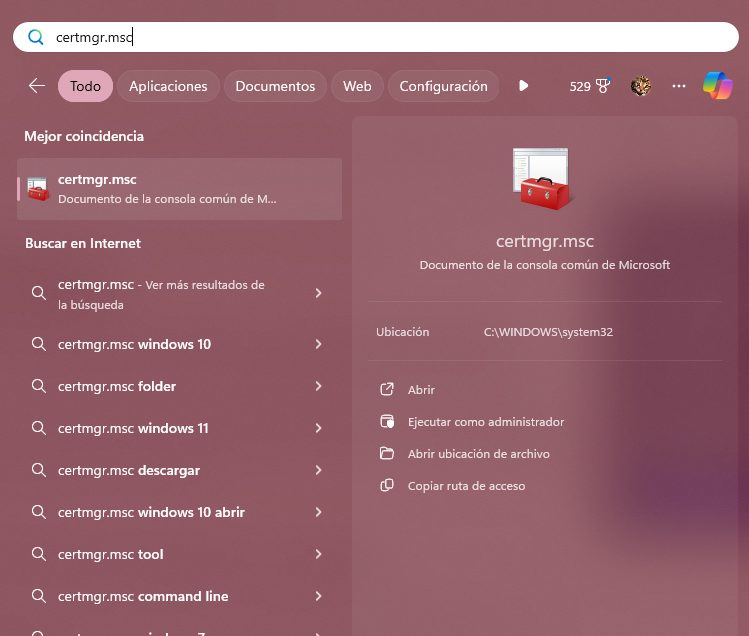Choose Abrir in the preview pane
The width and height of the screenshot is (749, 636).
click(421, 390)
